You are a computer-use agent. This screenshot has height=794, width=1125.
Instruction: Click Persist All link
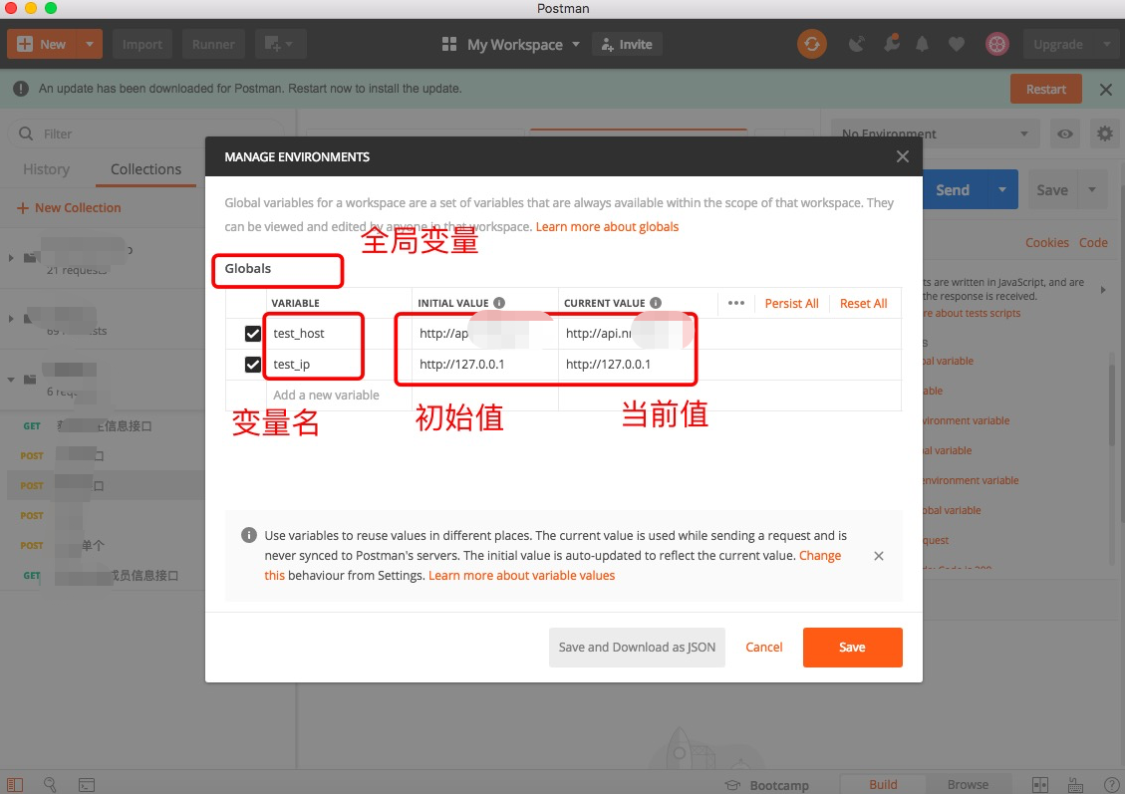click(x=791, y=303)
